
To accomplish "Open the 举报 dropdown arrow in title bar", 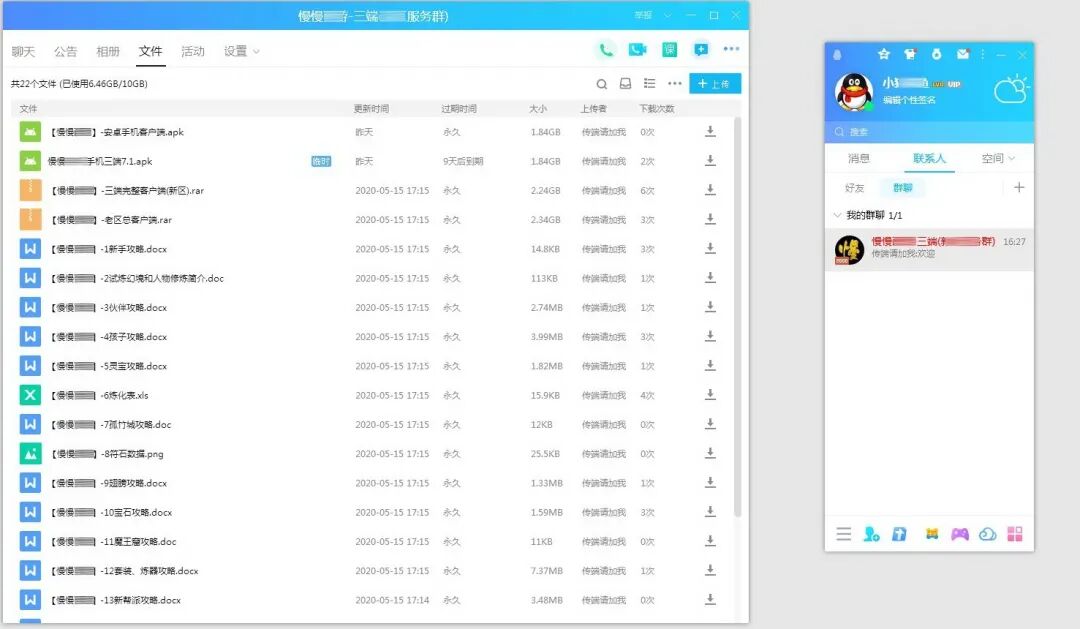I will (x=667, y=15).
